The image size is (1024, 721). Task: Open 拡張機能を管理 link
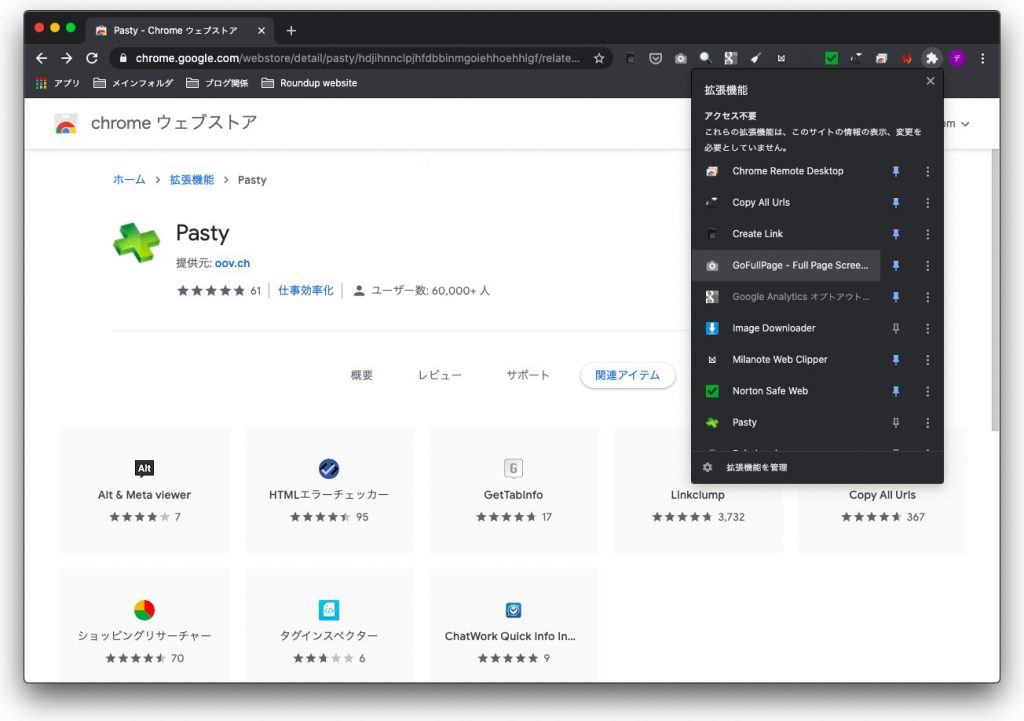click(756, 468)
